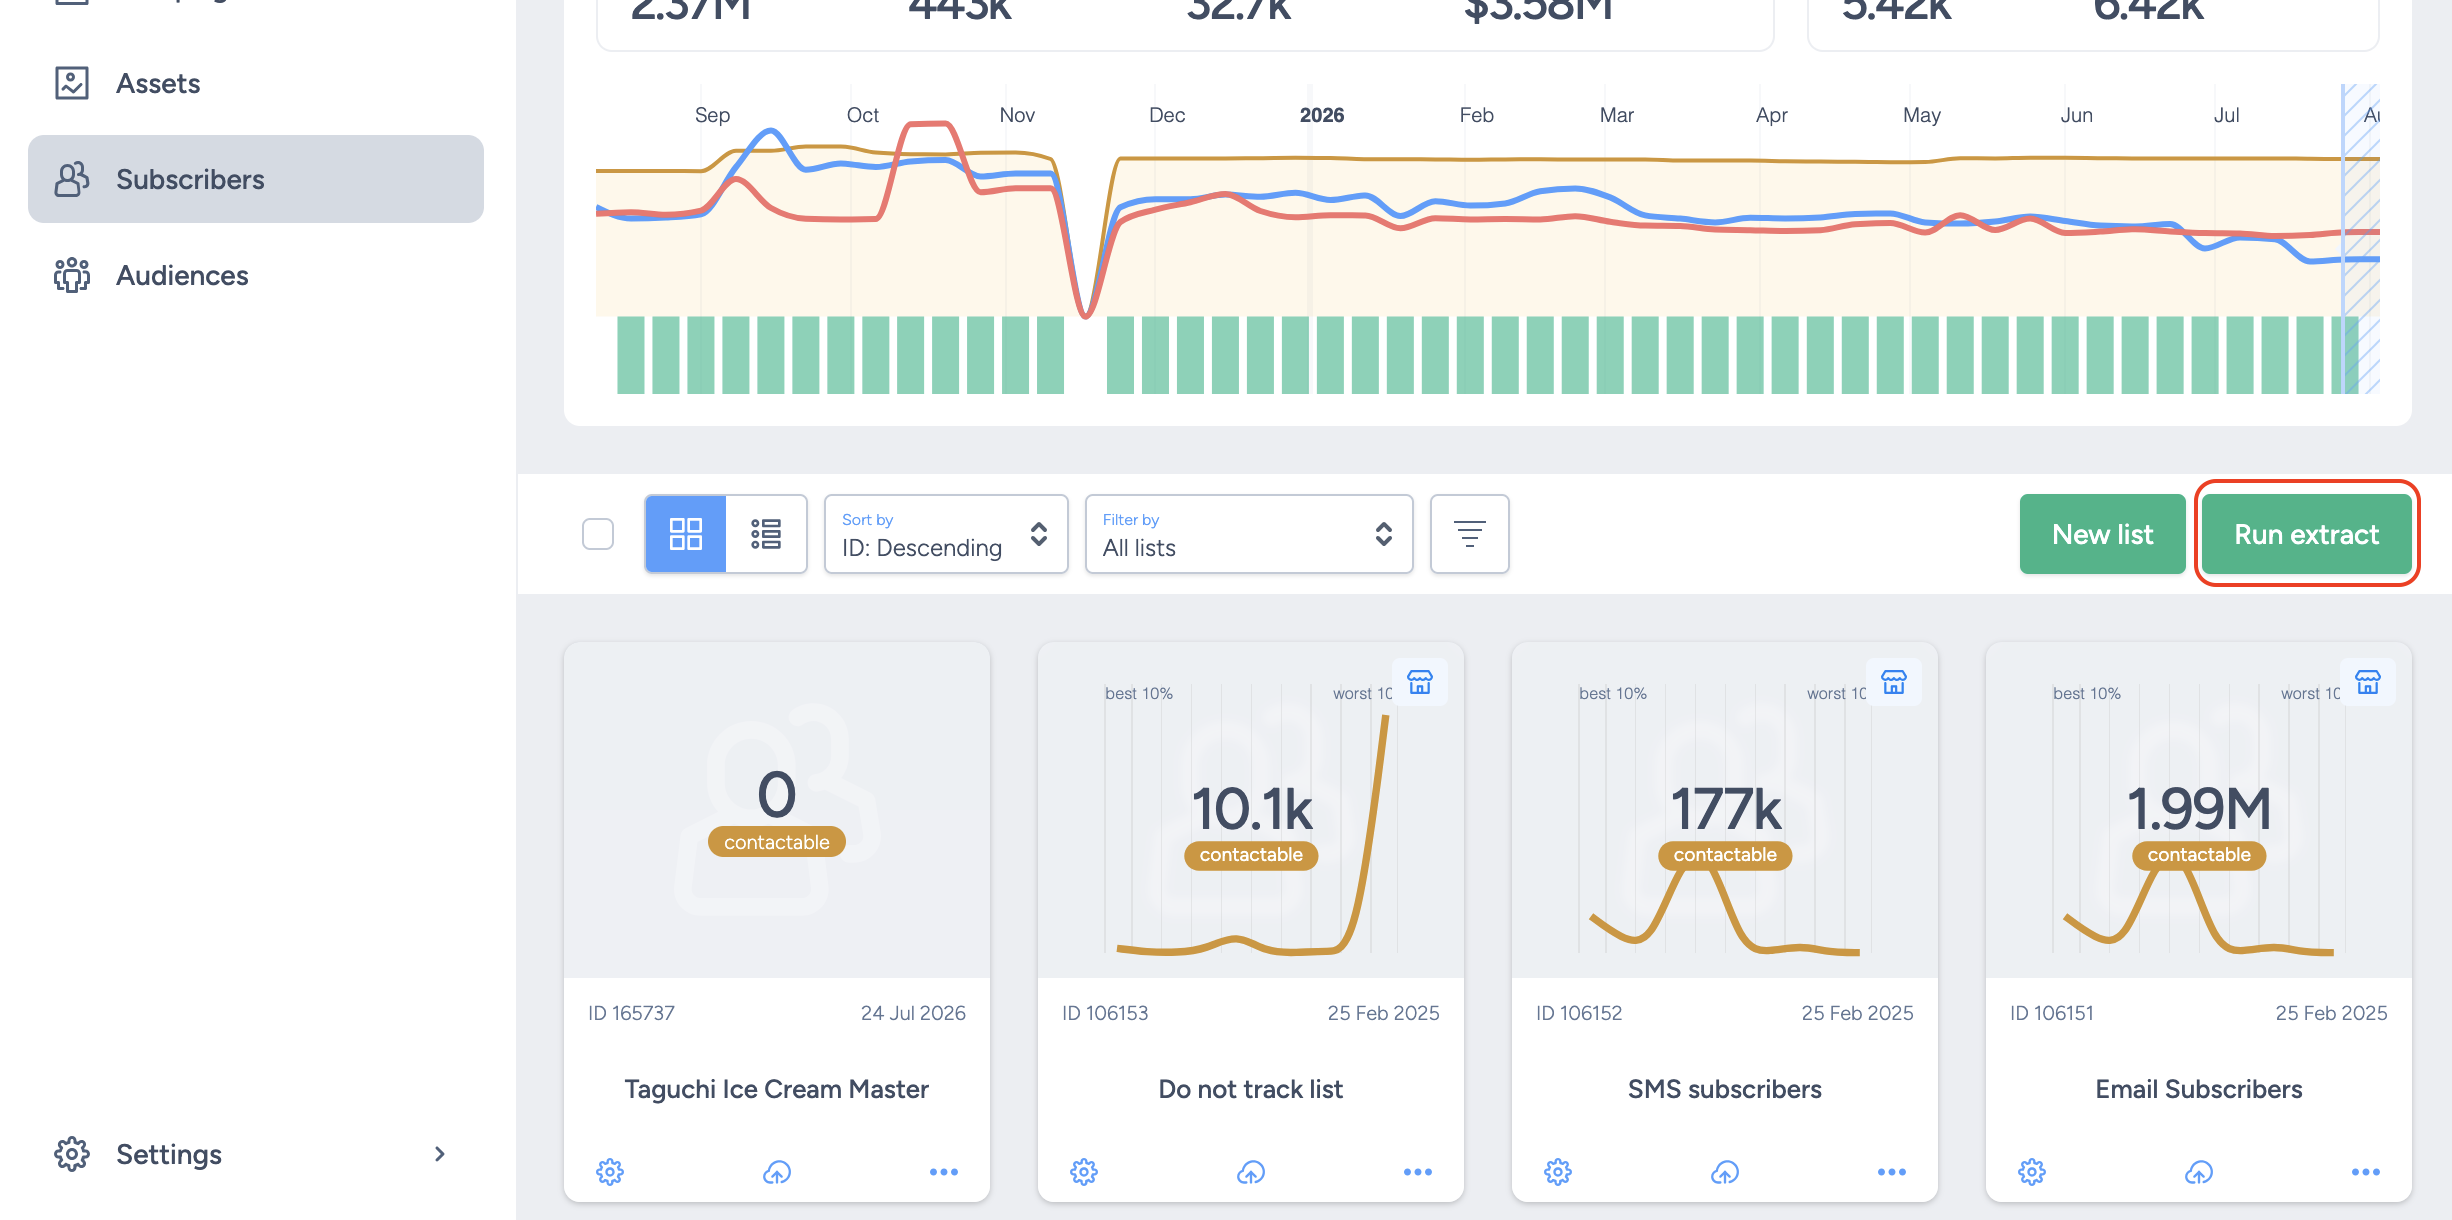Click the 177k contactable card chart
The height and width of the screenshot is (1220, 2452).
point(1725,810)
